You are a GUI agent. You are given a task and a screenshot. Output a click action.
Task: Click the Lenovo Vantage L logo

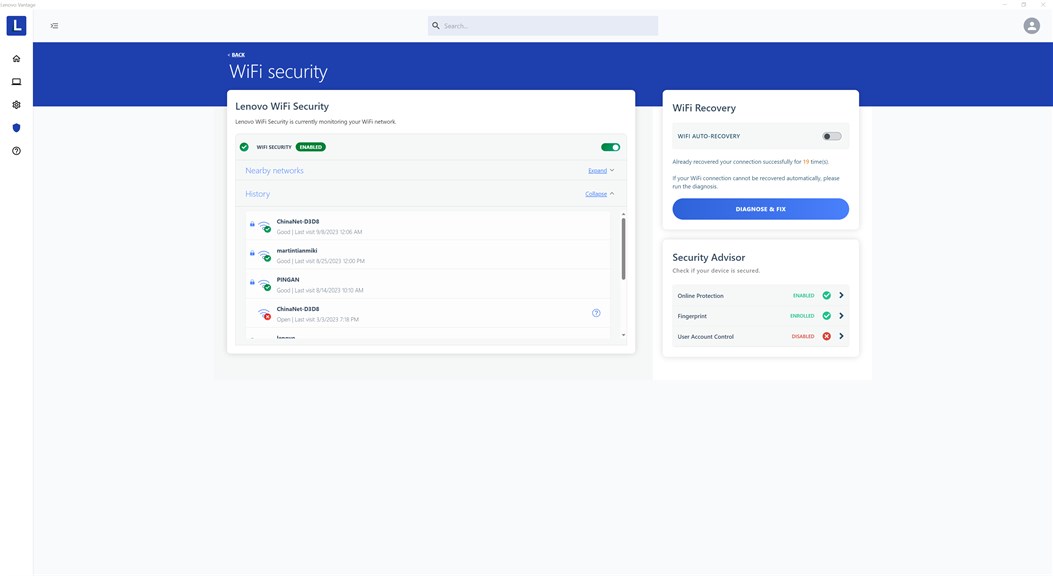click(16, 26)
